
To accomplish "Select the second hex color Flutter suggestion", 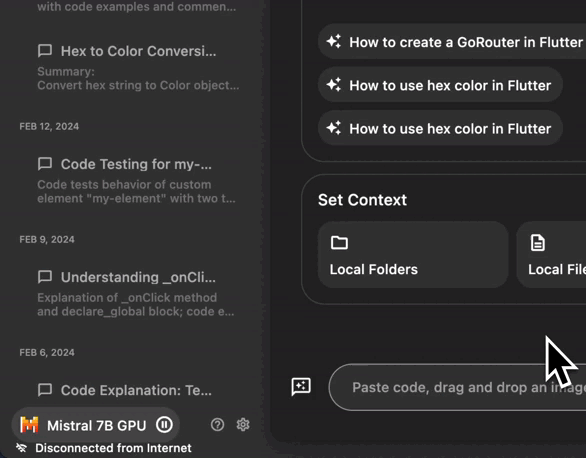I will (440, 128).
